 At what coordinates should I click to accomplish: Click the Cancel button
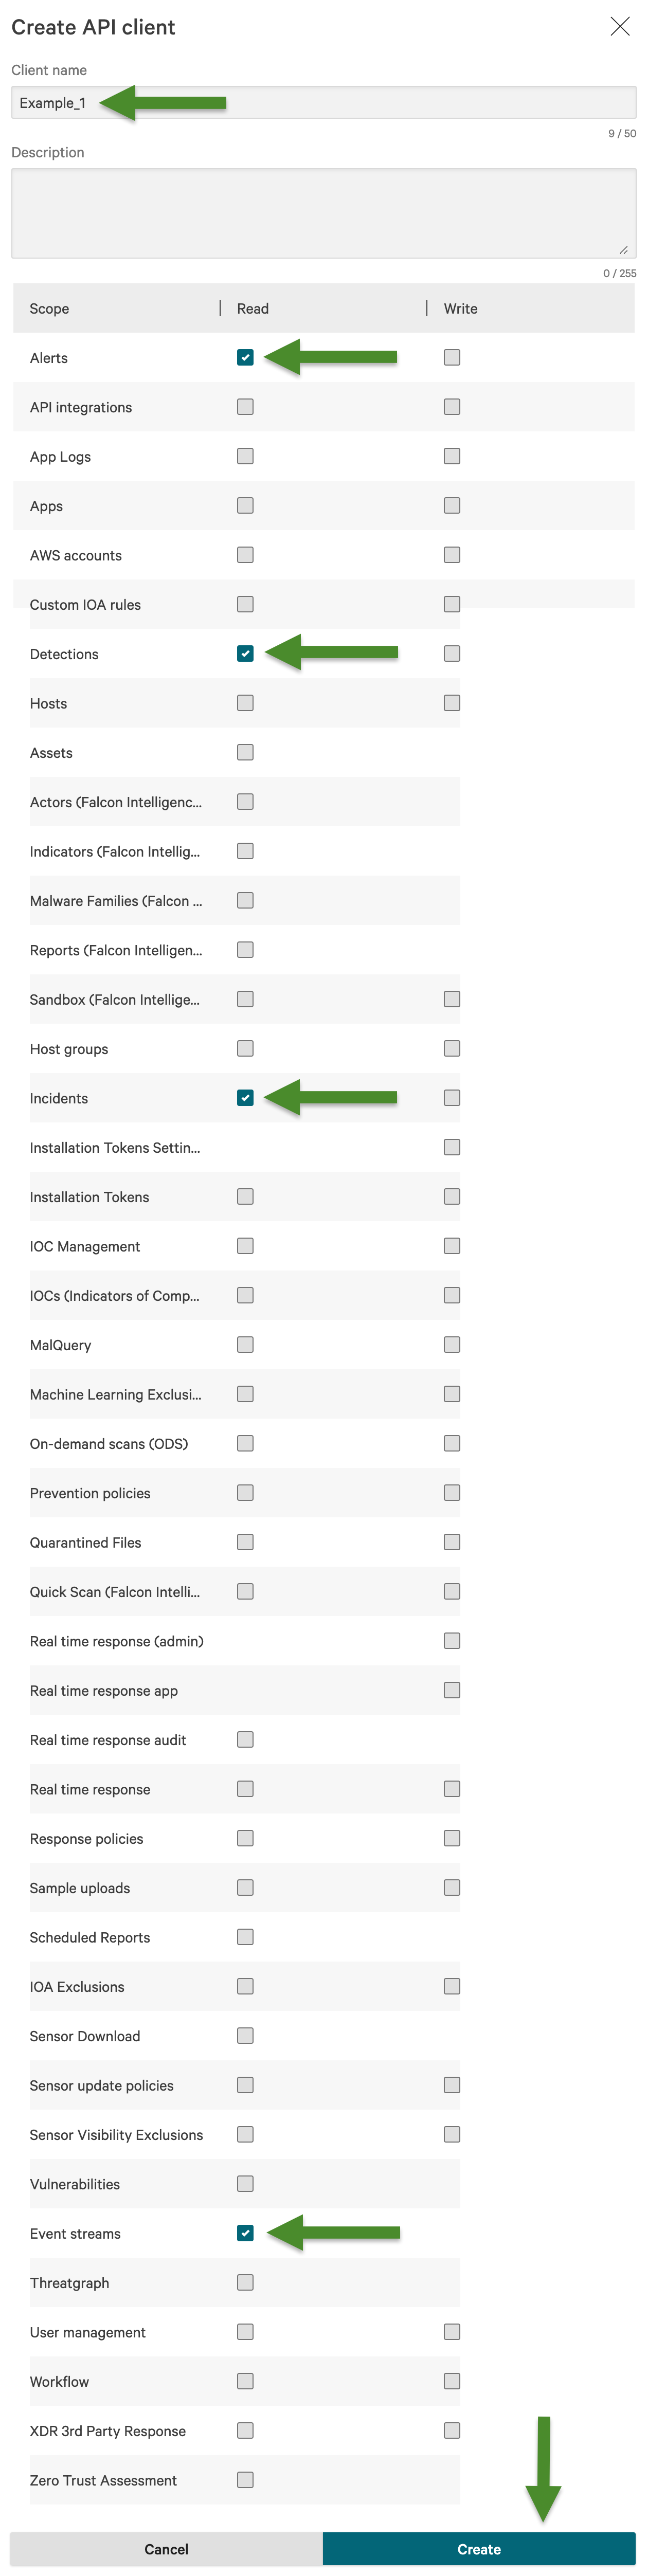(x=166, y=2549)
